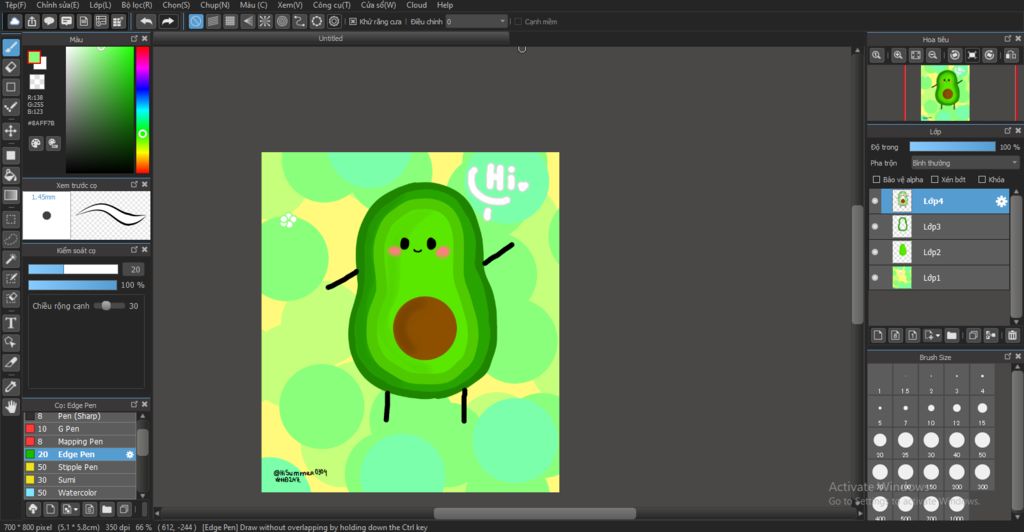Open the color palette icon in Màu panel
Screen dimensions: 1024x532
(36, 143)
